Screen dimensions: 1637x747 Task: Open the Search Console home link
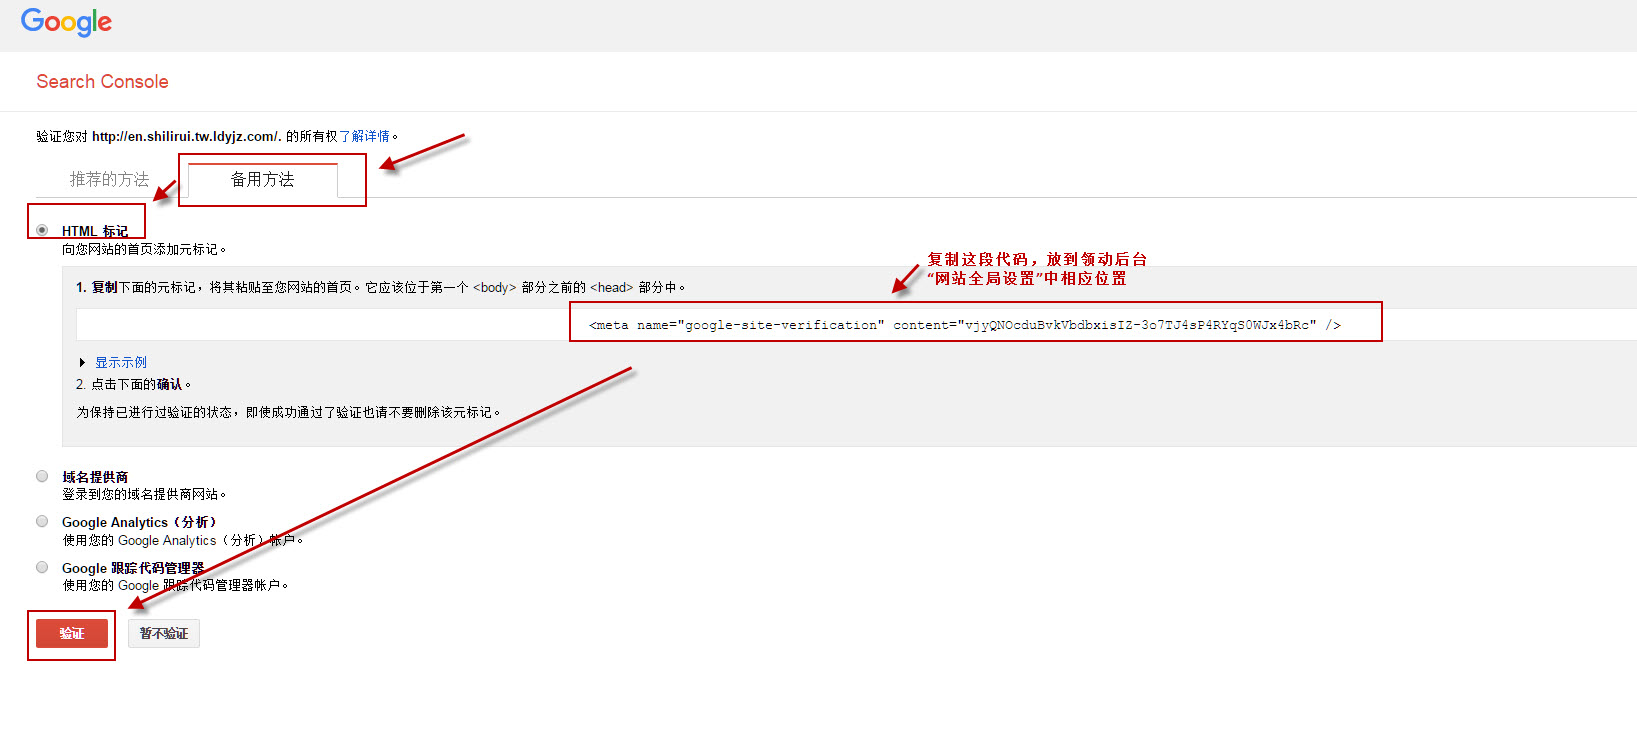click(102, 82)
